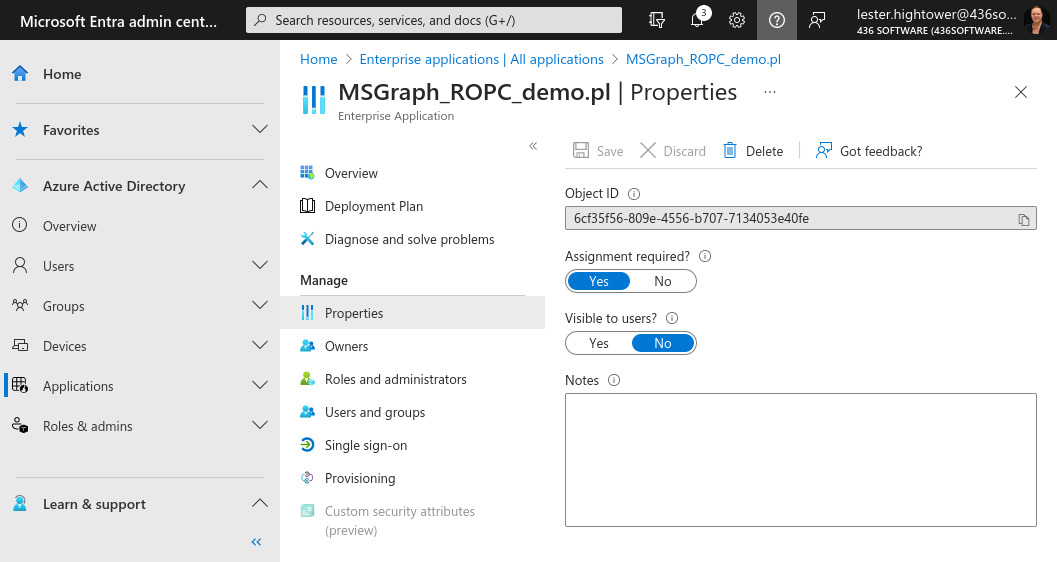Image resolution: width=1057 pixels, height=562 pixels.
Task: Click the Azure Active Directory diamond icon
Action: coord(20,185)
